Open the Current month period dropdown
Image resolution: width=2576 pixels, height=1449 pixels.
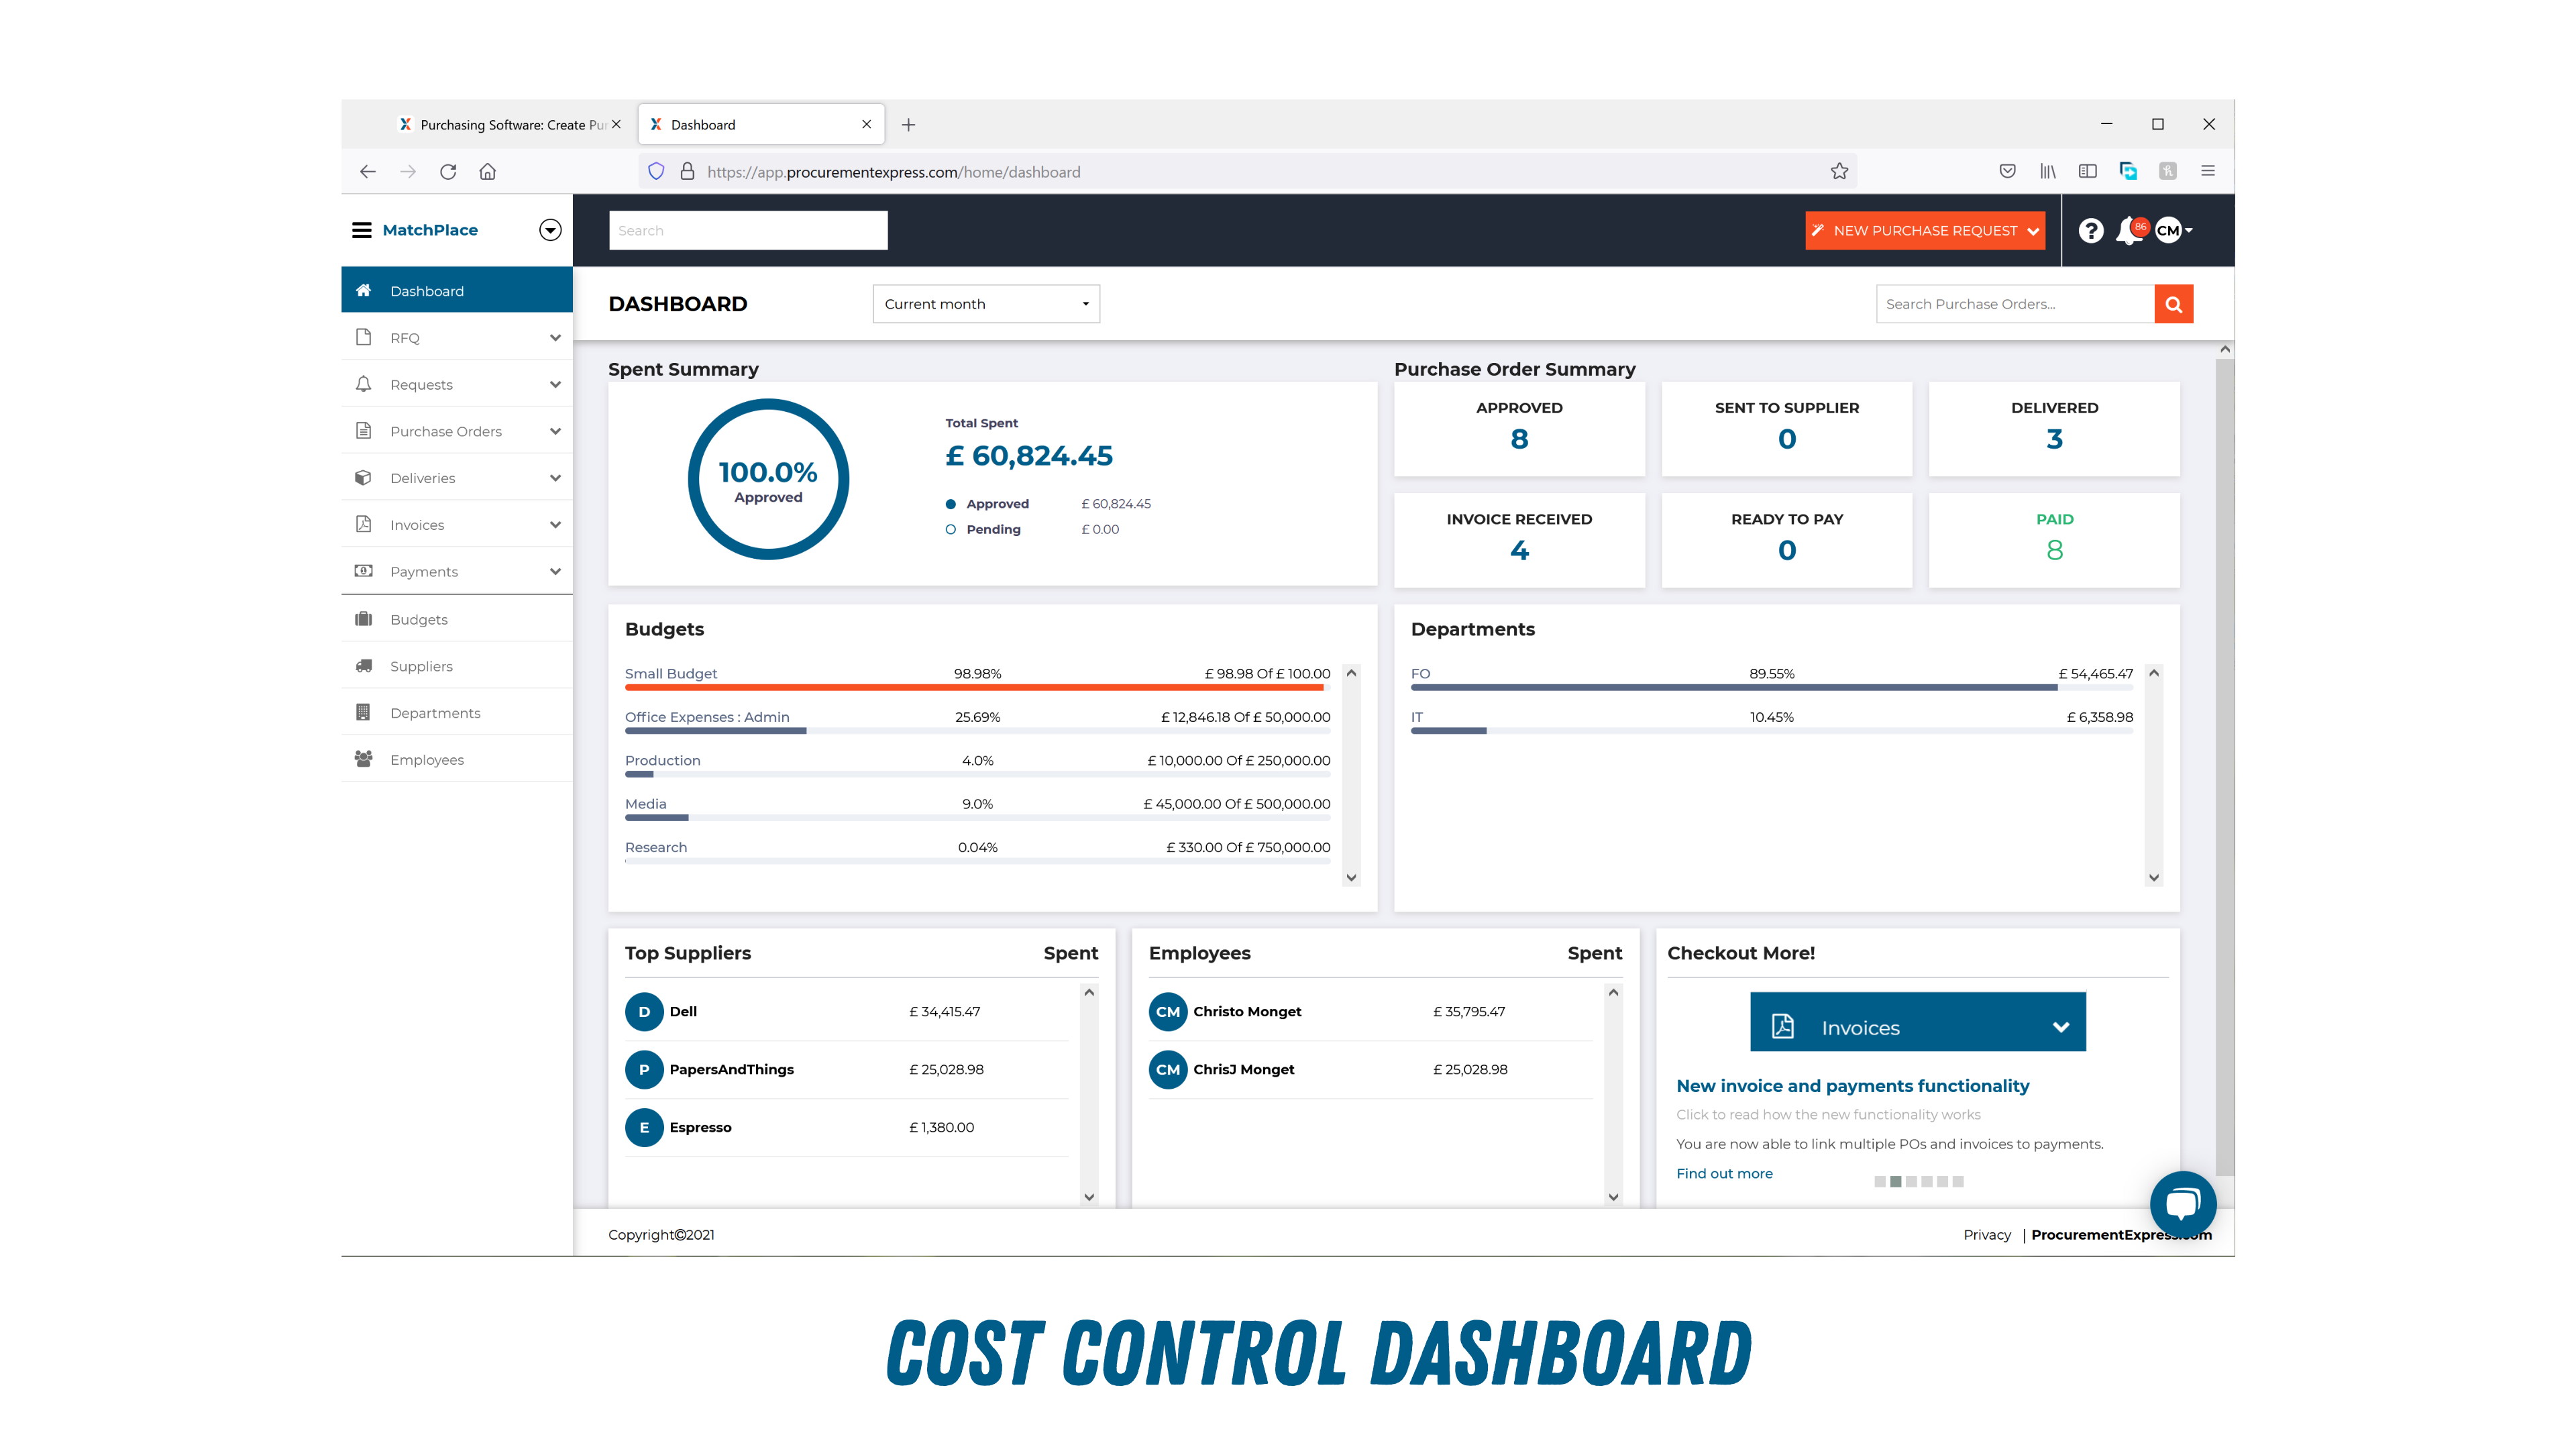(x=986, y=304)
